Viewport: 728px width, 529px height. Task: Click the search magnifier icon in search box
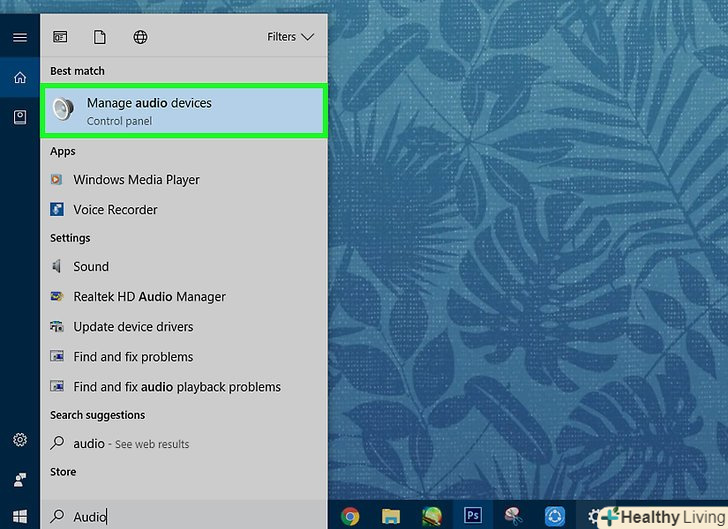(x=57, y=516)
